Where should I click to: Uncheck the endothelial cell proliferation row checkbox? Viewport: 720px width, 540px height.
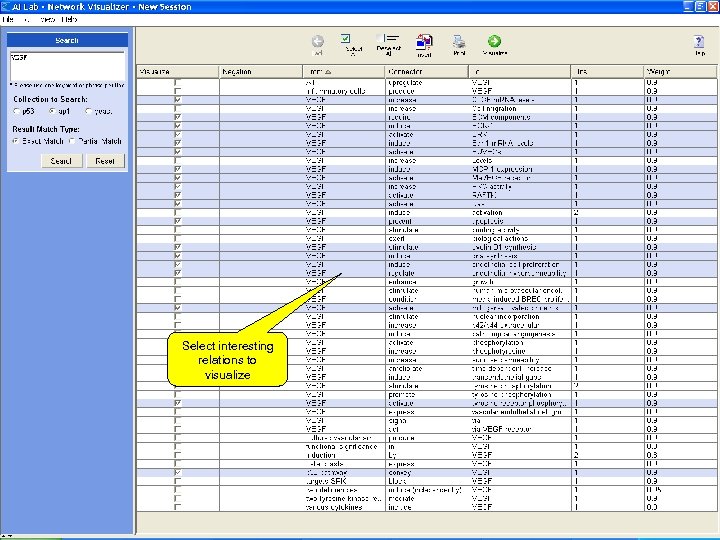click(x=178, y=264)
